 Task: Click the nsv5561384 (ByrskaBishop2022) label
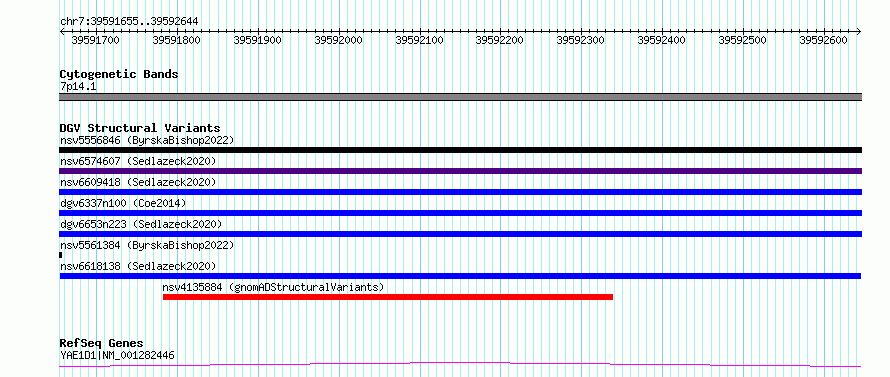point(147,245)
